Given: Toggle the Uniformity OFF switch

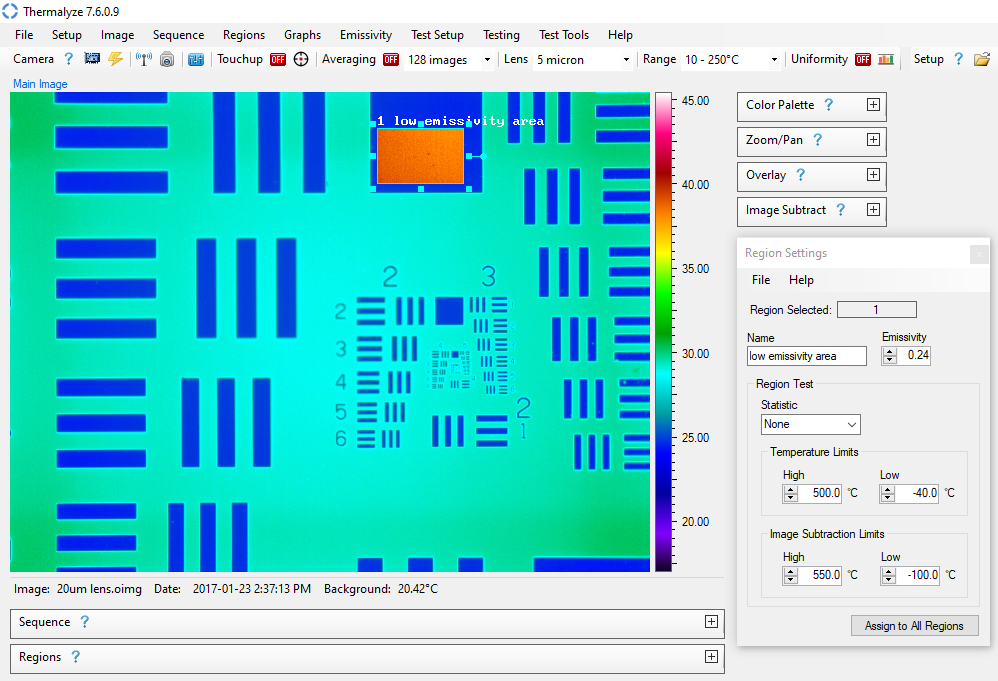Looking at the screenshot, I should tap(863, 59).
